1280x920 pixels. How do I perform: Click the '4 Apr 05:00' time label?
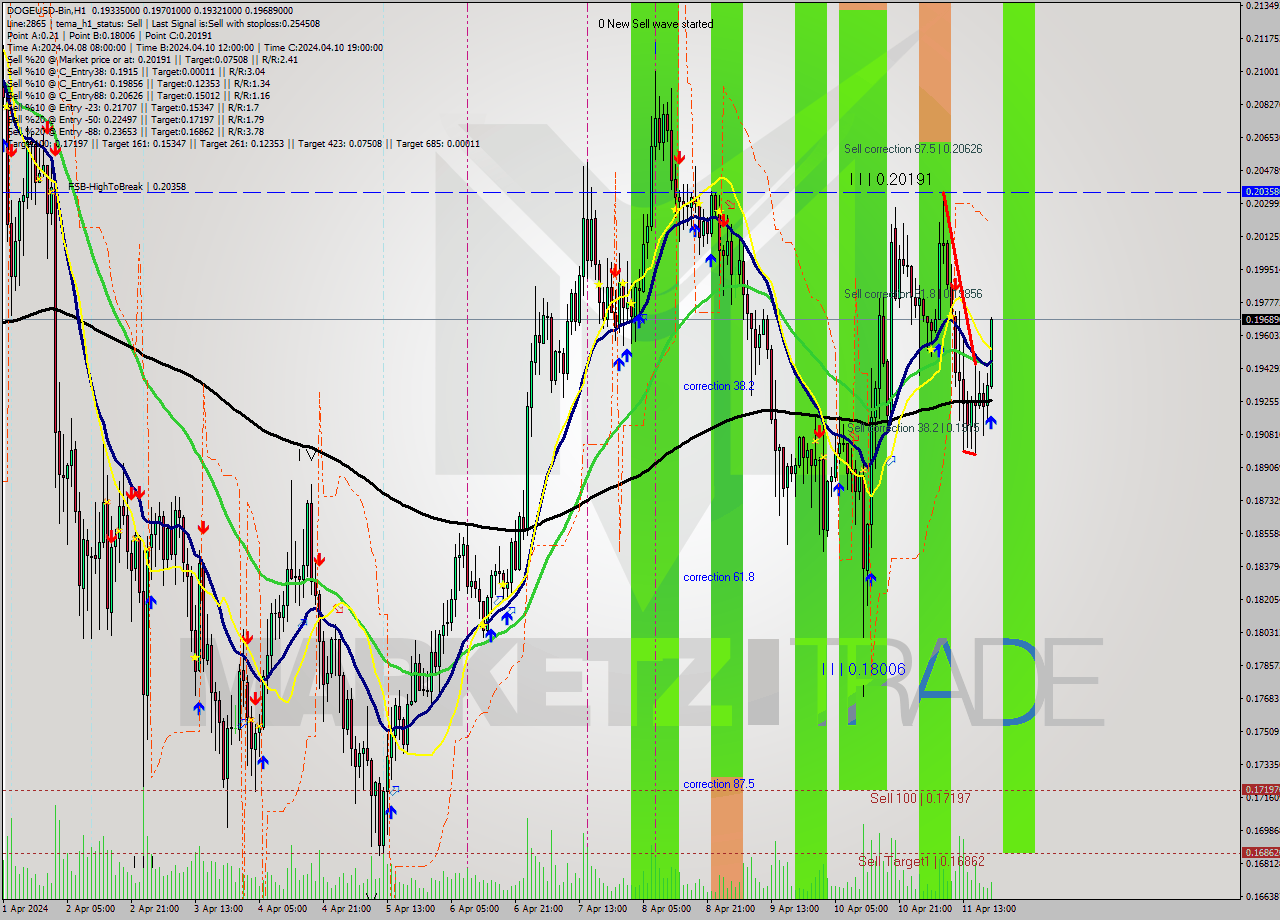(282, 908)
